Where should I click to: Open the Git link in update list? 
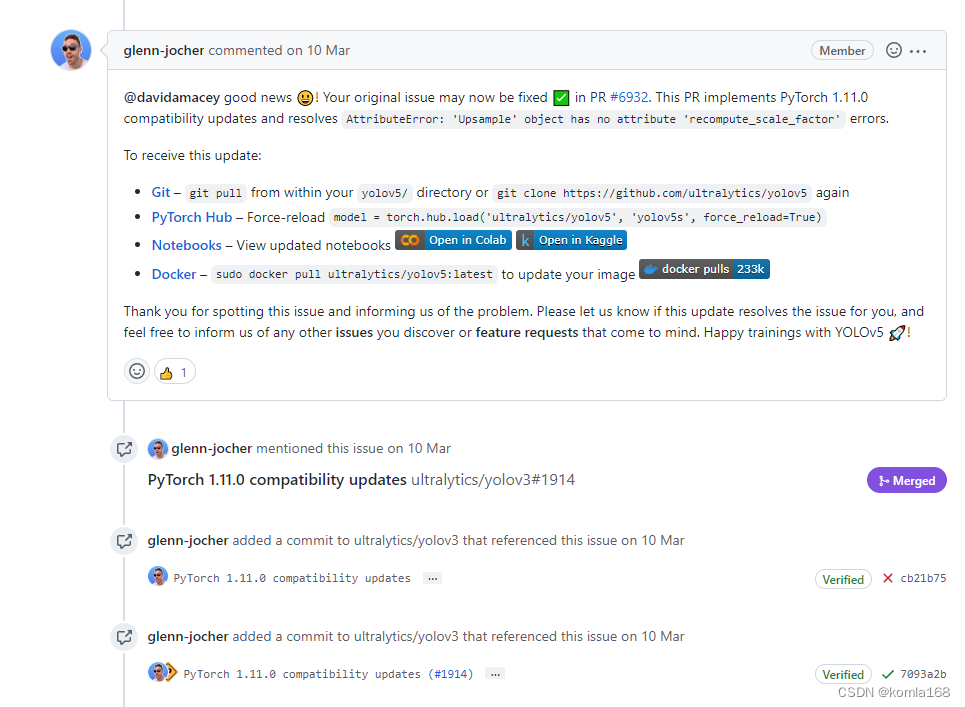161,193
